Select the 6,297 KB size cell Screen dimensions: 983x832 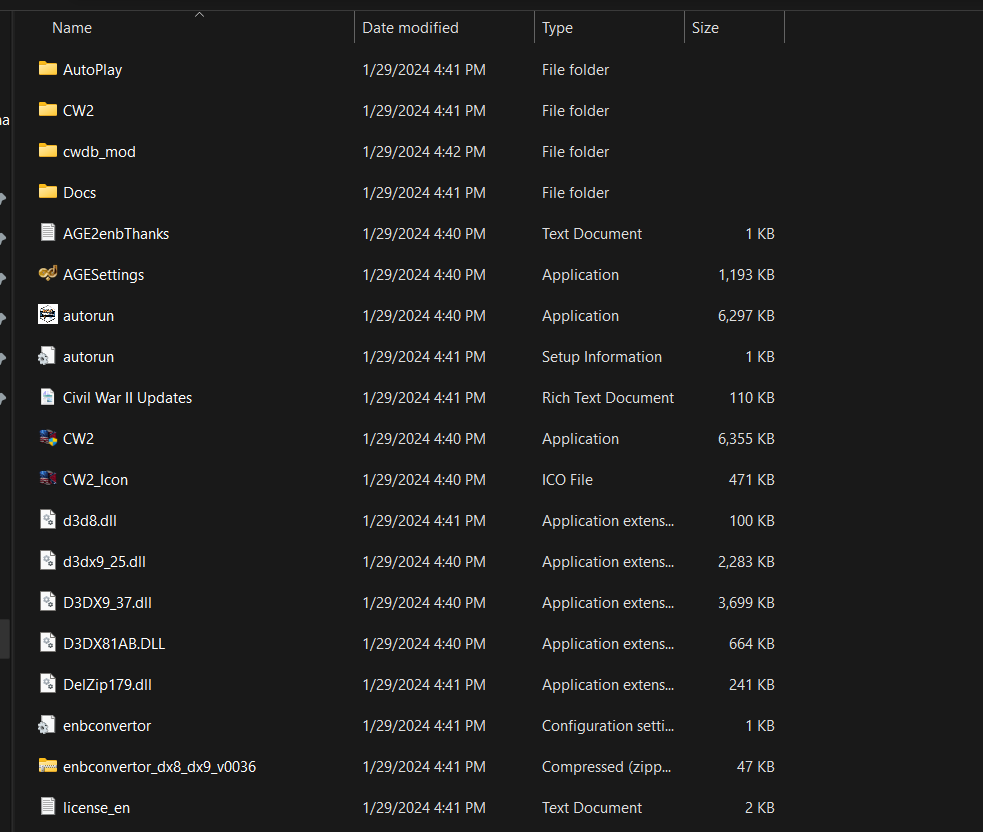[x=746, y=315]
